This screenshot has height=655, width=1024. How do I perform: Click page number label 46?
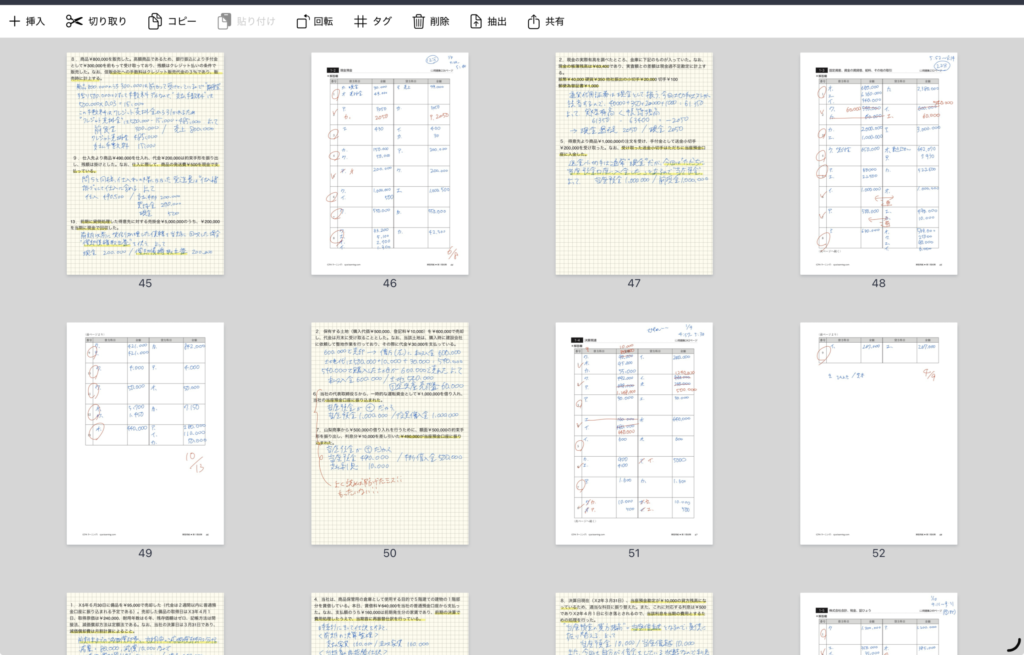(x=390, y=283)
